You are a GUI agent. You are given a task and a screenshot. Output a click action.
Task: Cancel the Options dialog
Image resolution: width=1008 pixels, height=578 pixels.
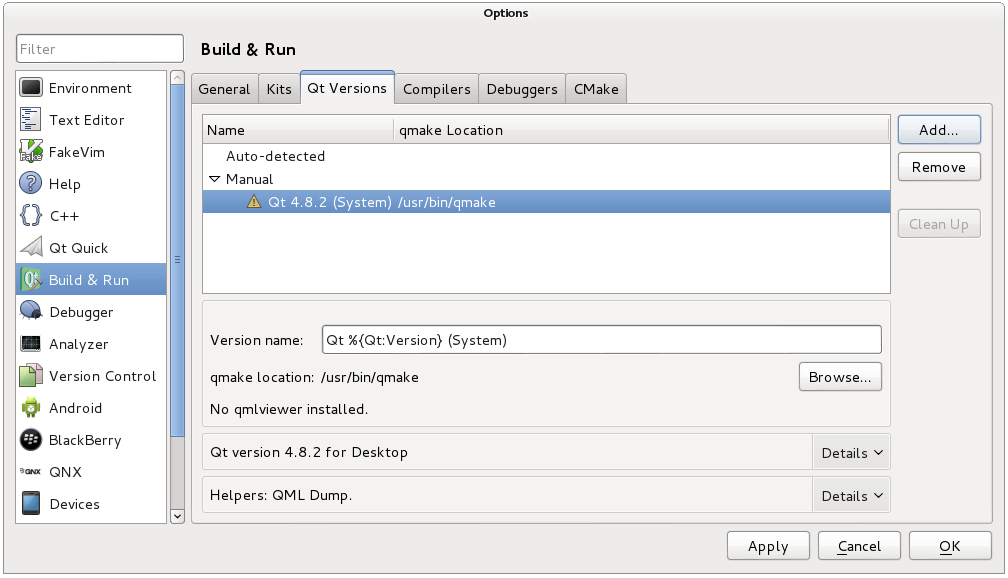(x=859, y=546)
